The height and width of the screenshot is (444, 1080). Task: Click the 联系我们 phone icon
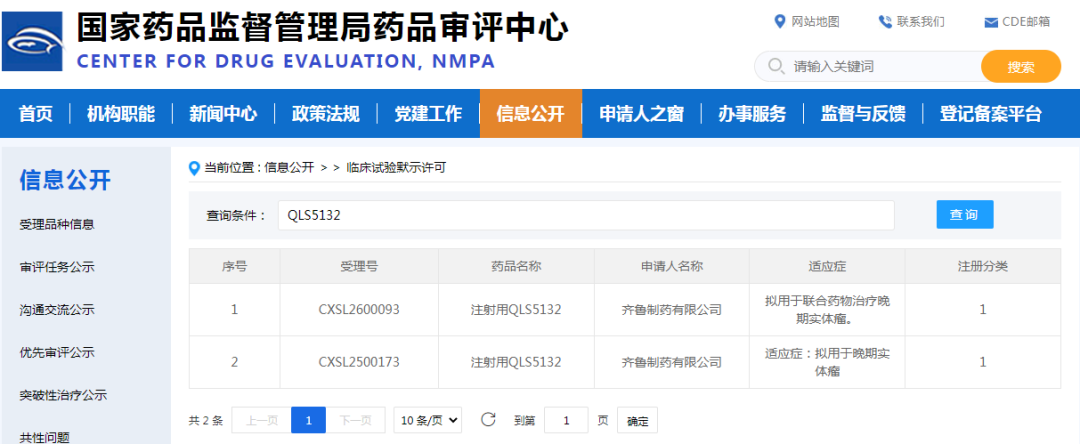point(885,22)
